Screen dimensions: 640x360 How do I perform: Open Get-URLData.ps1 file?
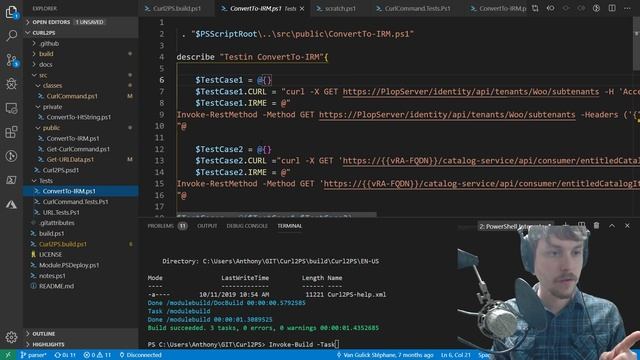(x=81, y=159)
